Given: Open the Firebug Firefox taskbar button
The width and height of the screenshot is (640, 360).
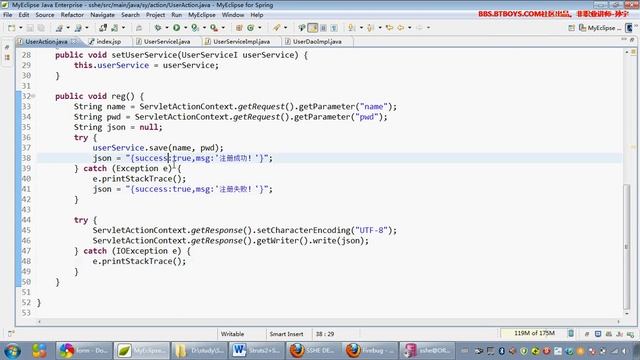Looking at the screenshot, I should click(x=371, y=351).
